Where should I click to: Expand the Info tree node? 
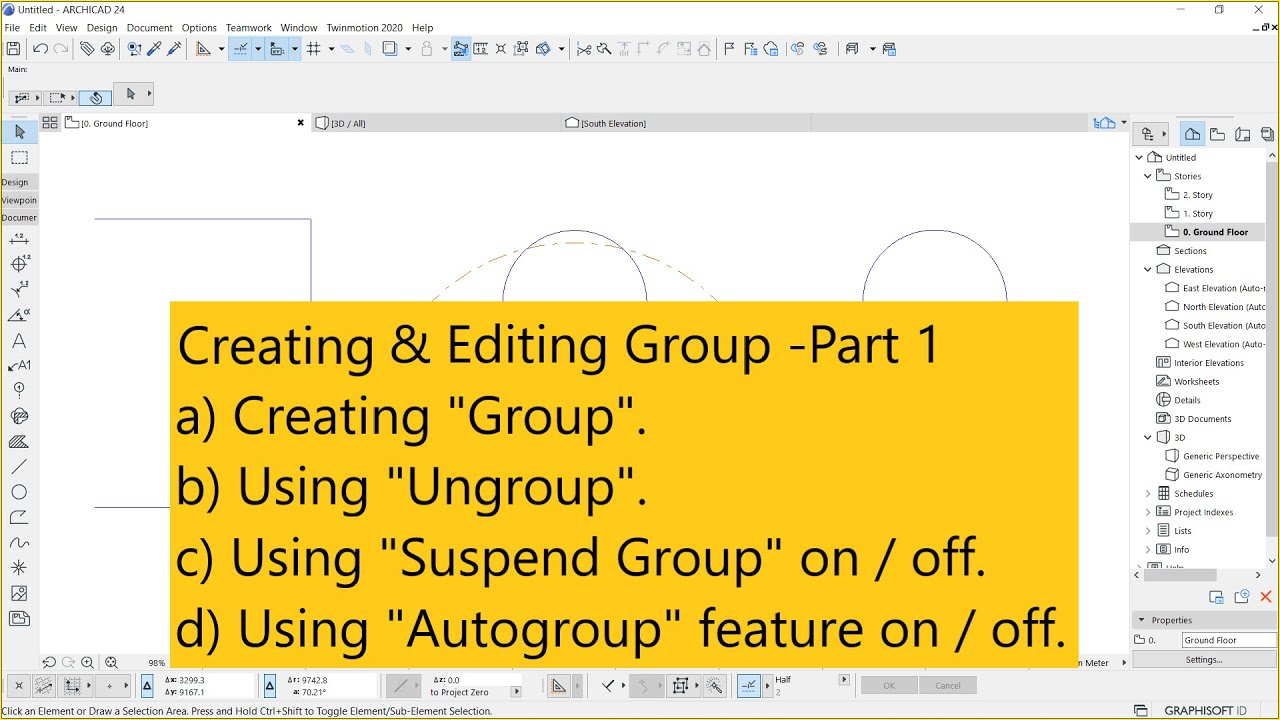pos(1148,549)
